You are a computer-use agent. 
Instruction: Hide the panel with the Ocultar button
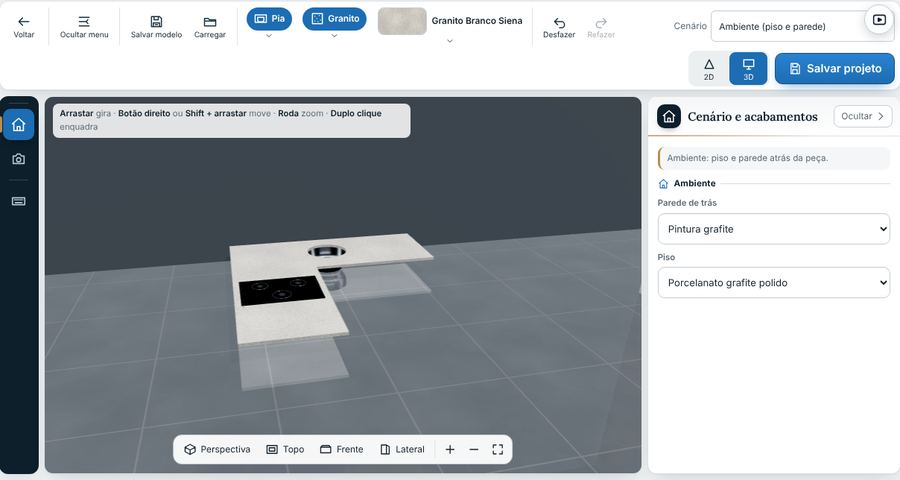pyautogui.click(x=863, y=116)
